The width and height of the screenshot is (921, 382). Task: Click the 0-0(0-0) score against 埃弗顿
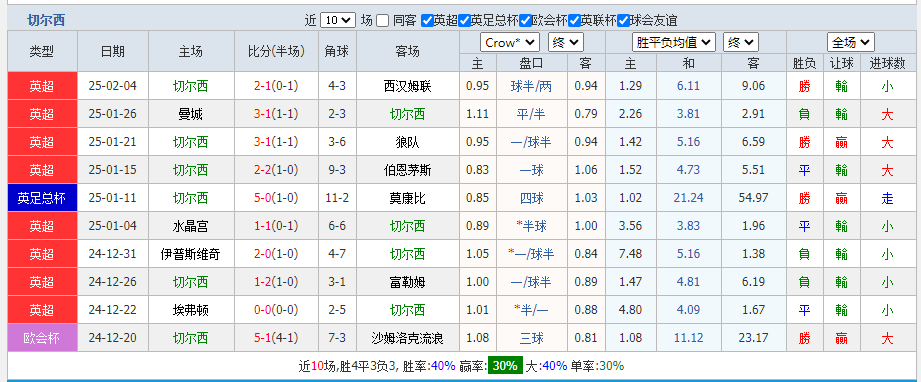pos(276,310)
